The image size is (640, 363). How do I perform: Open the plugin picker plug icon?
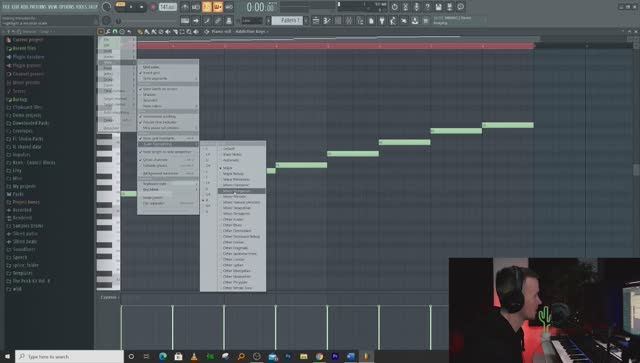[x=382, y=20]
